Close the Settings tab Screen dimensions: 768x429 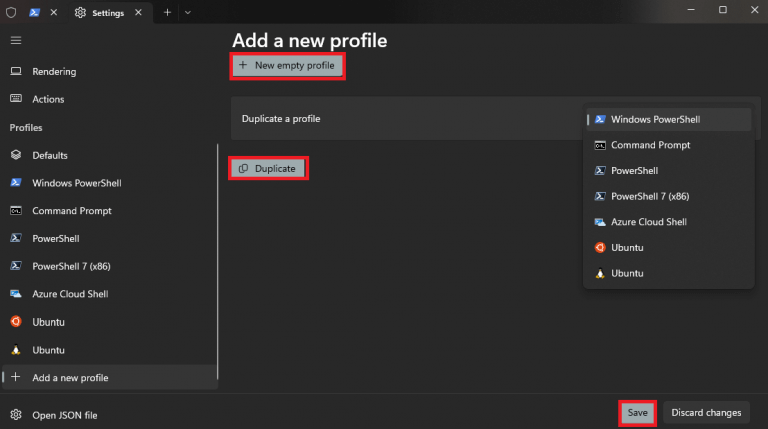[139, 12]
